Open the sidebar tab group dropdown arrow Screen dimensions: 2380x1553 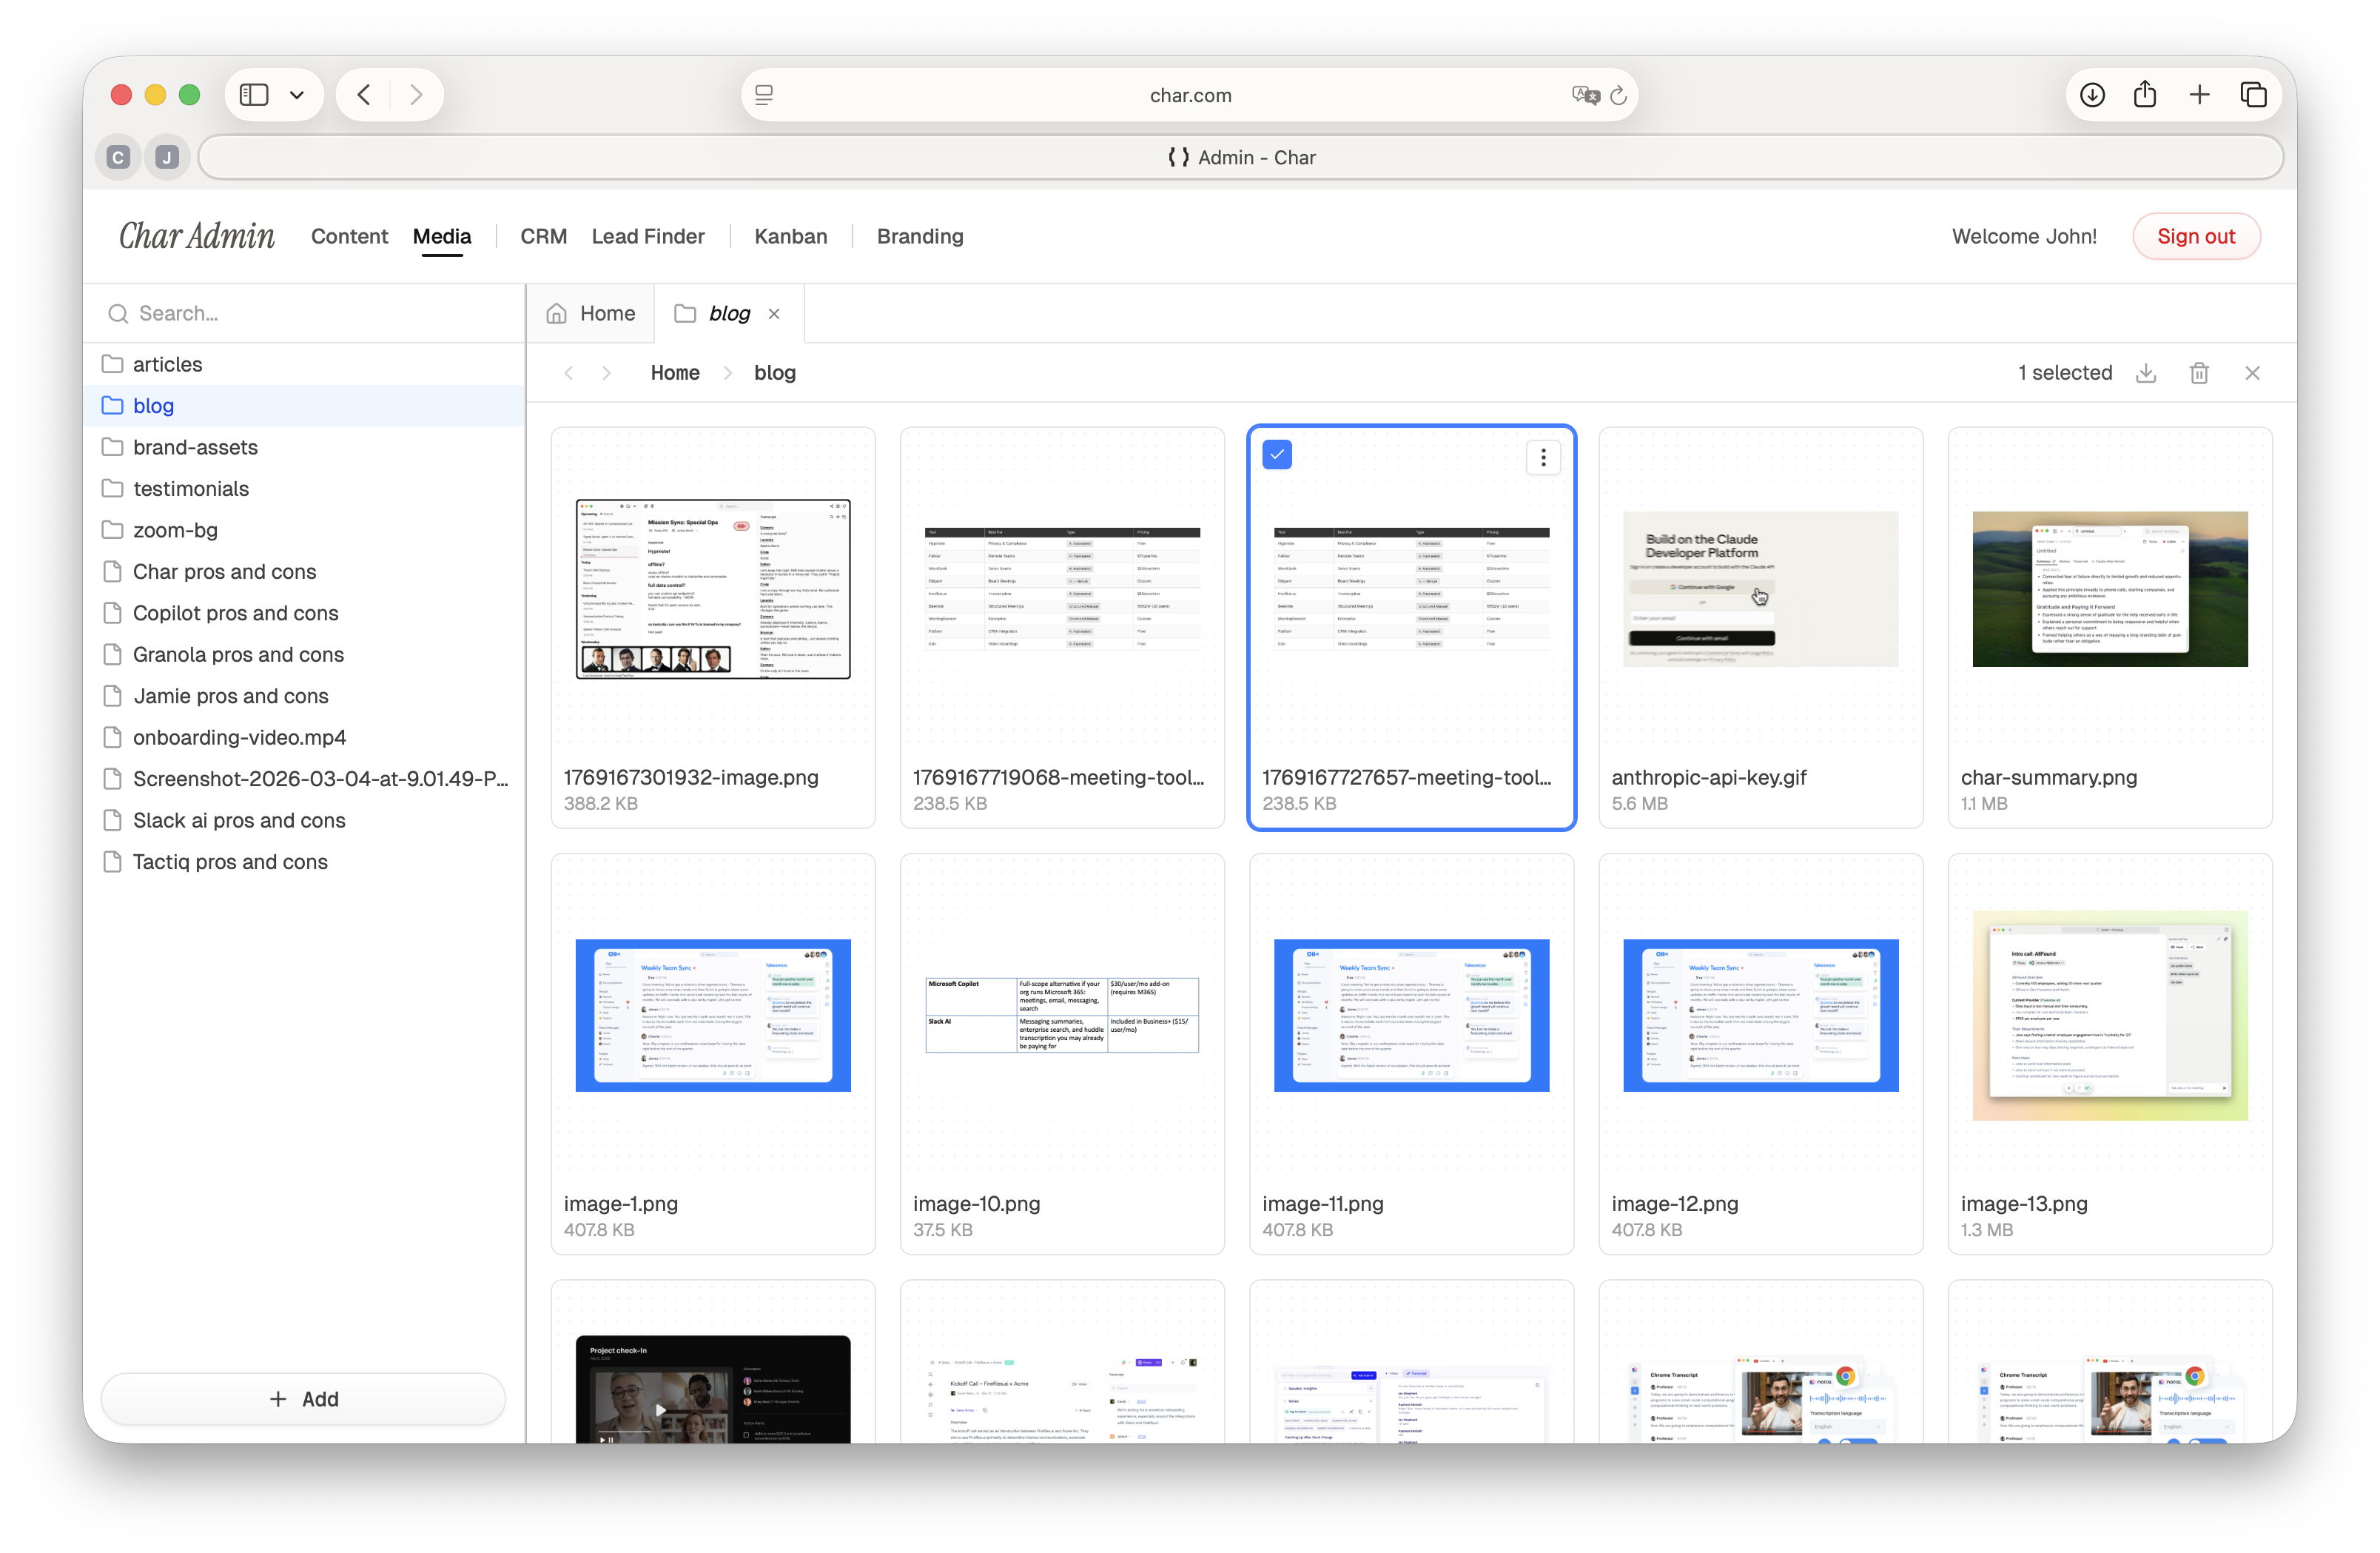tap(297, 95)
